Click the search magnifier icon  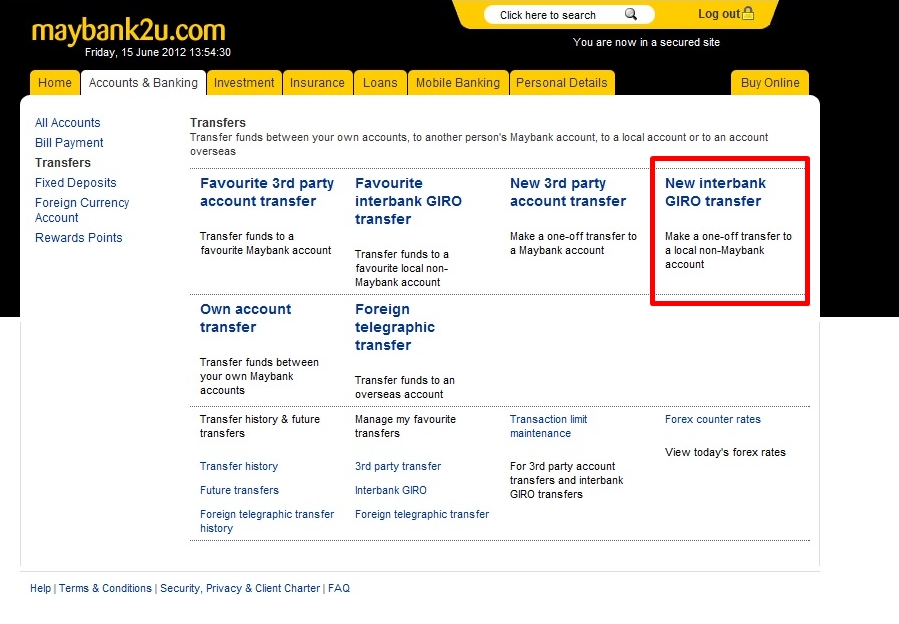pos(631,14)
